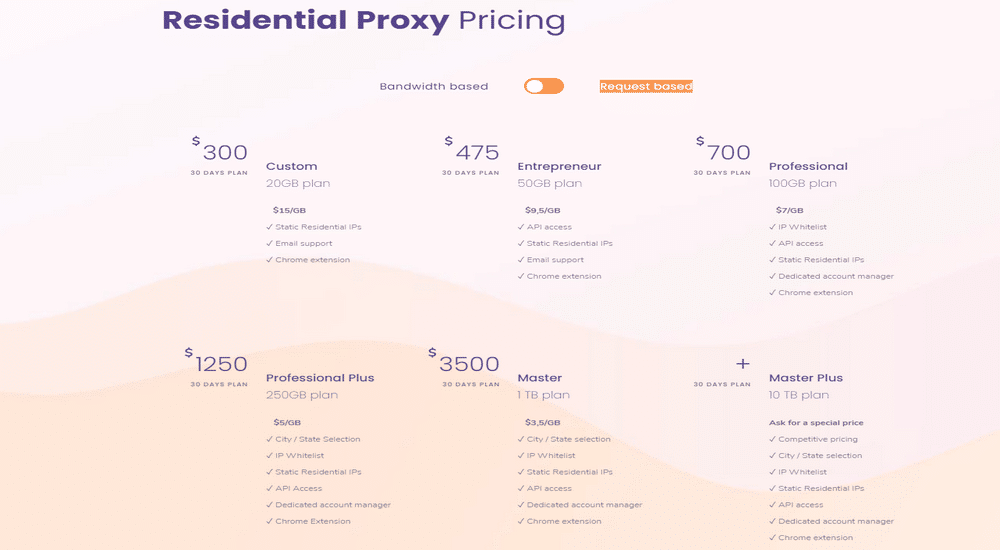Click the dollar sign next to 3500

[432, 352]
